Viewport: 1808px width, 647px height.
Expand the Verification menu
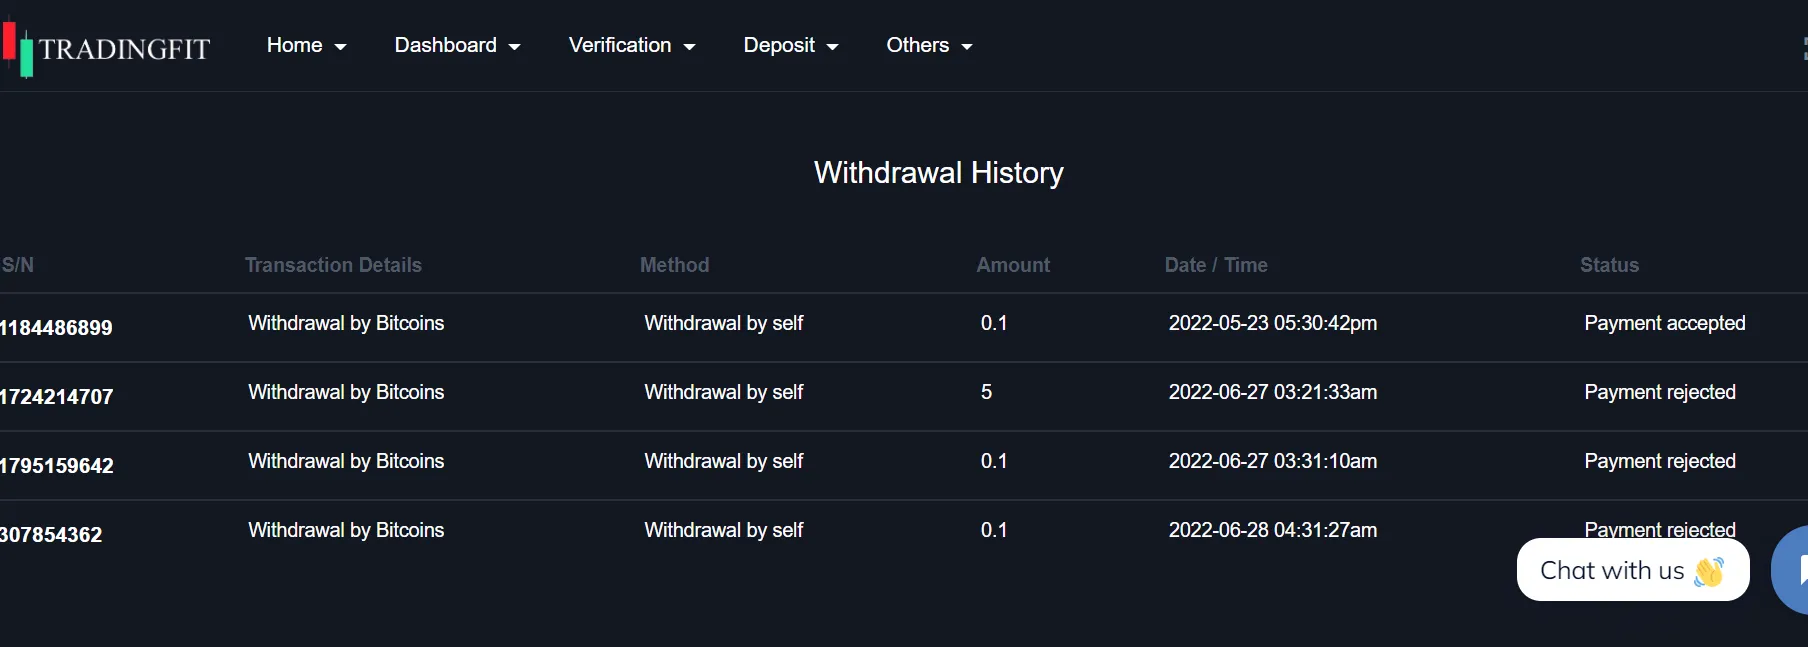tap(632, 45)
